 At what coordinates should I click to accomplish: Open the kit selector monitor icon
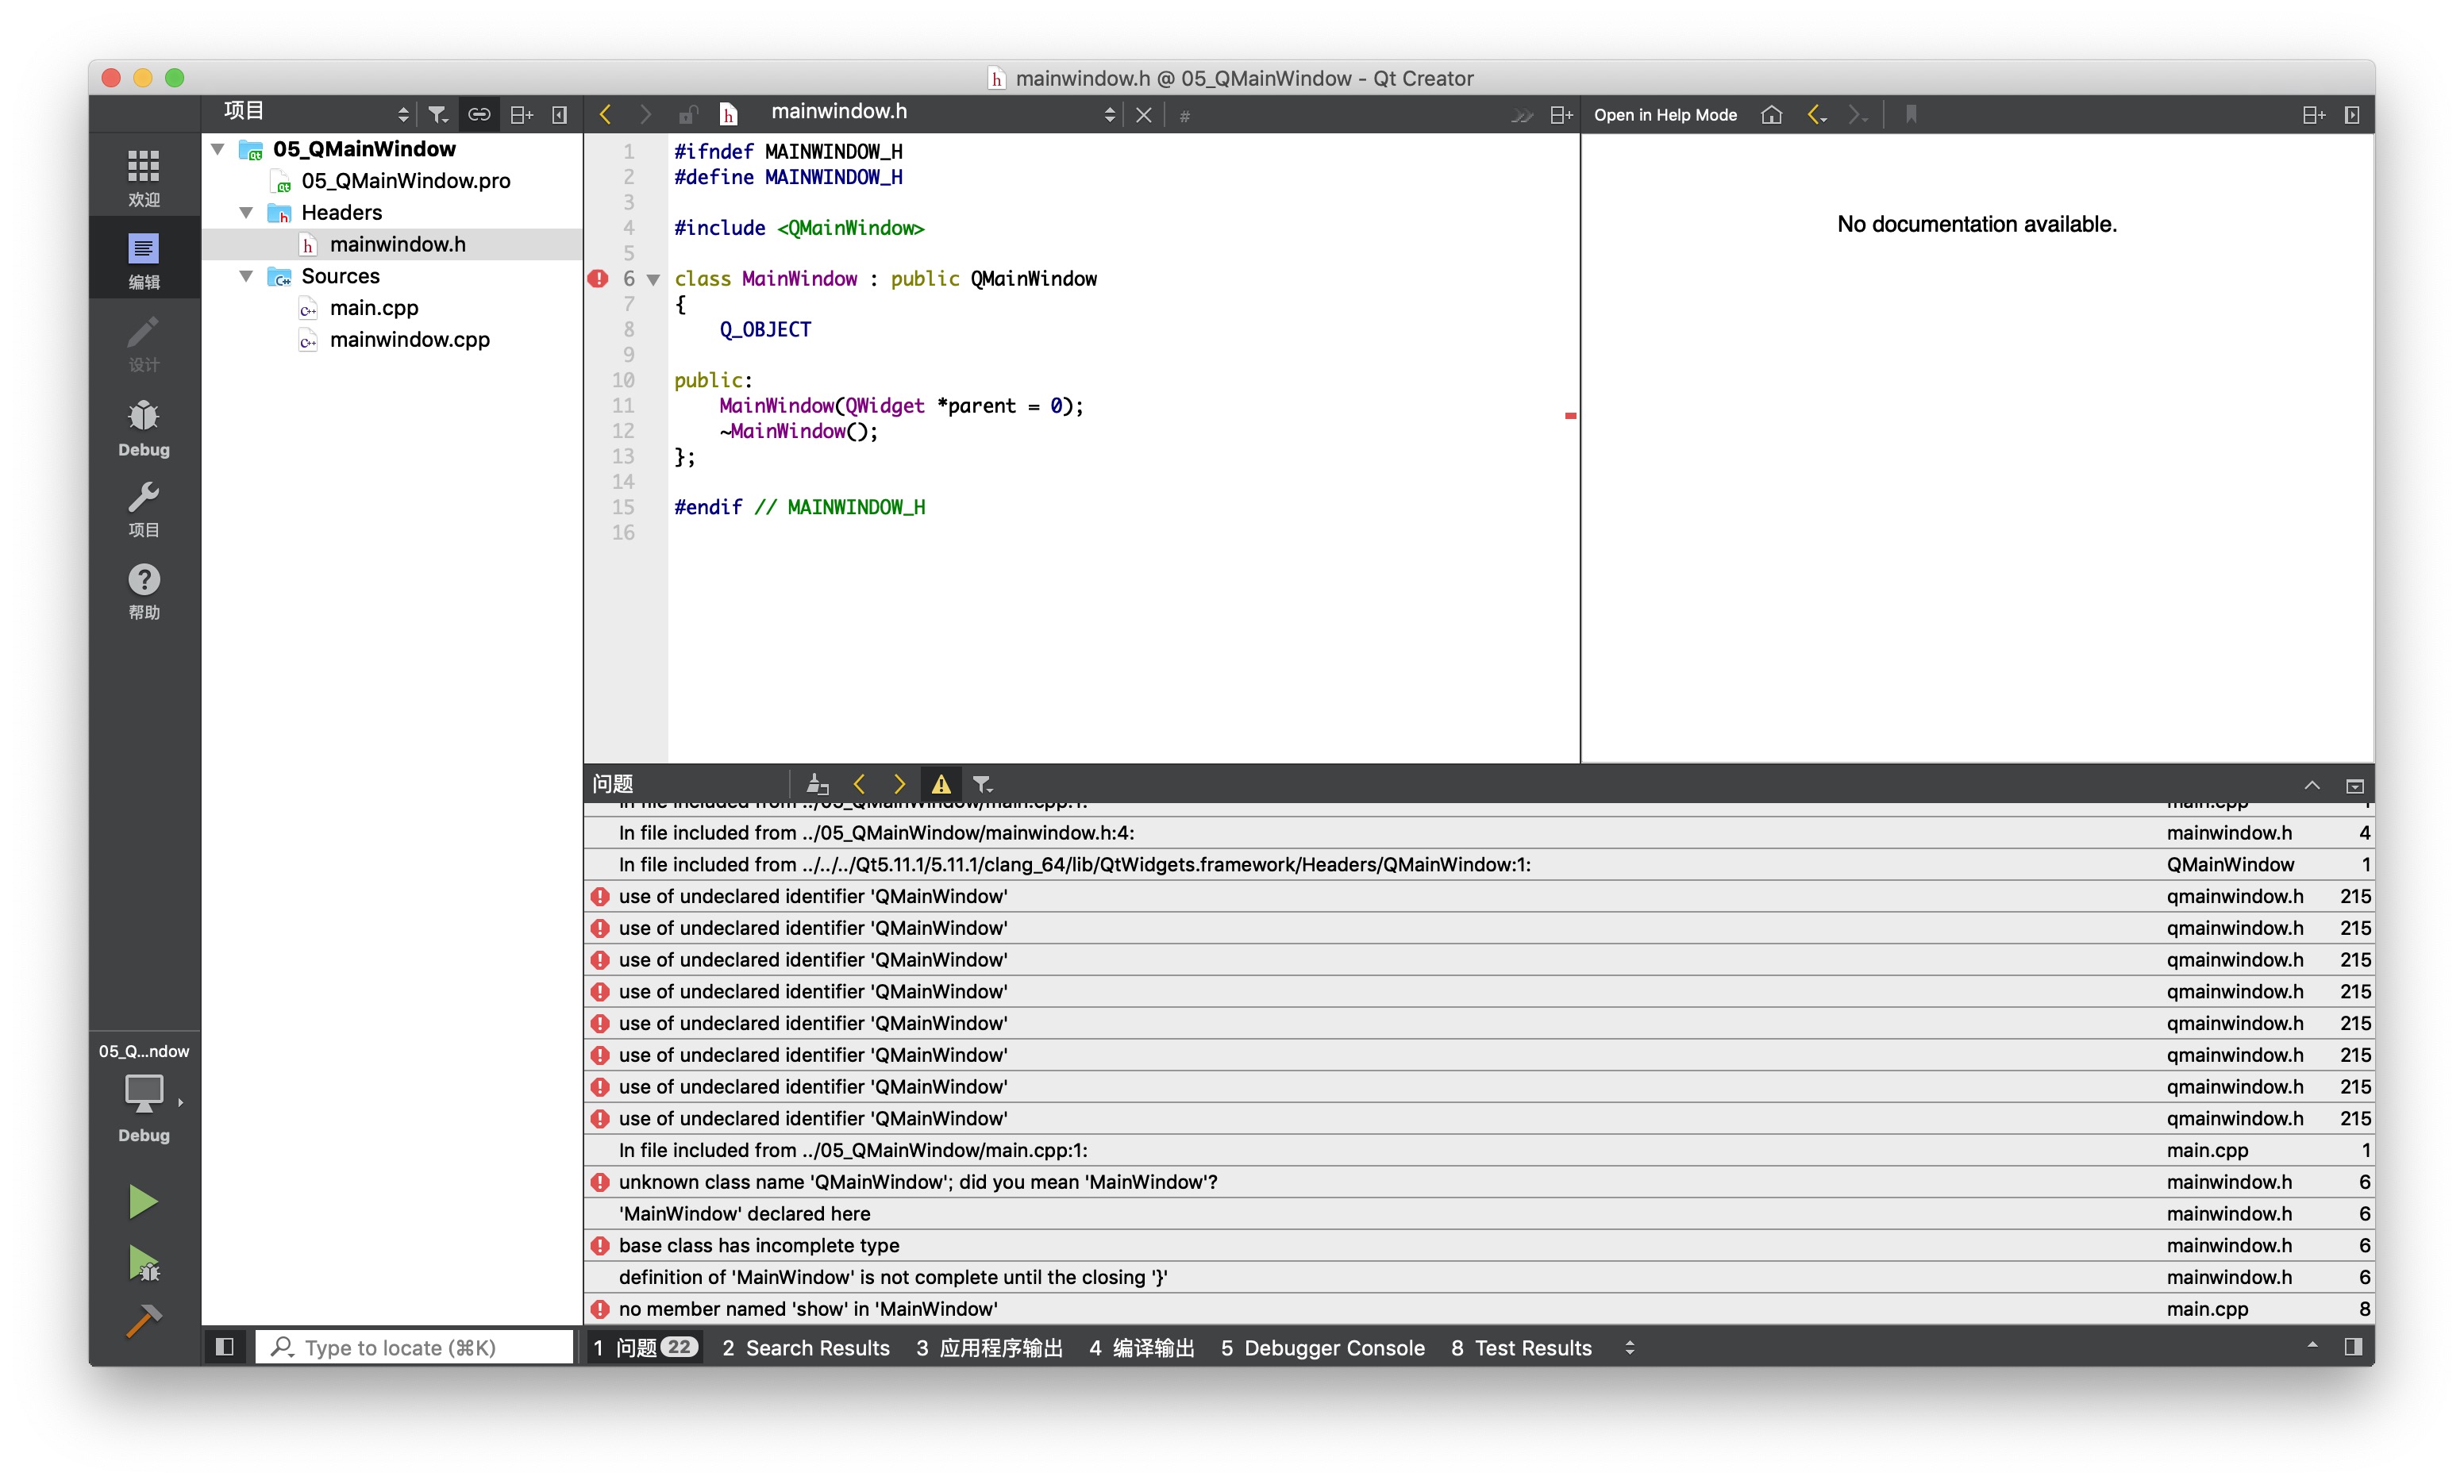pos(143,1093)
